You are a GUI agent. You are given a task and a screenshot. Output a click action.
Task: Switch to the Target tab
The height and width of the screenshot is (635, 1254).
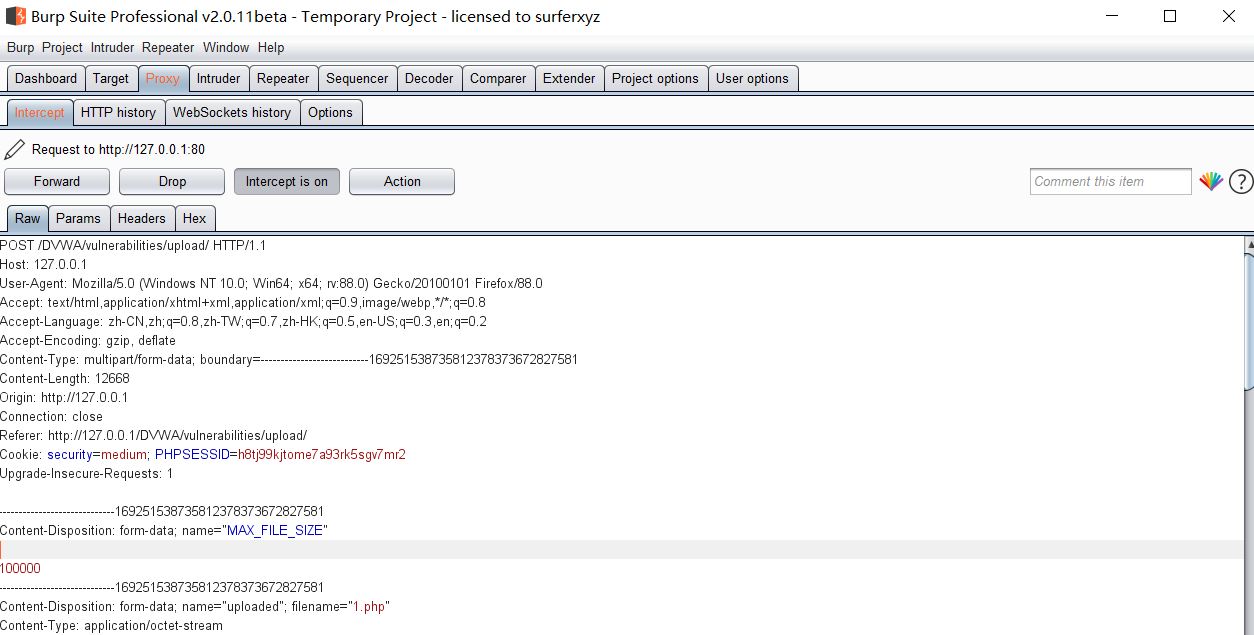tap(111, 78)
